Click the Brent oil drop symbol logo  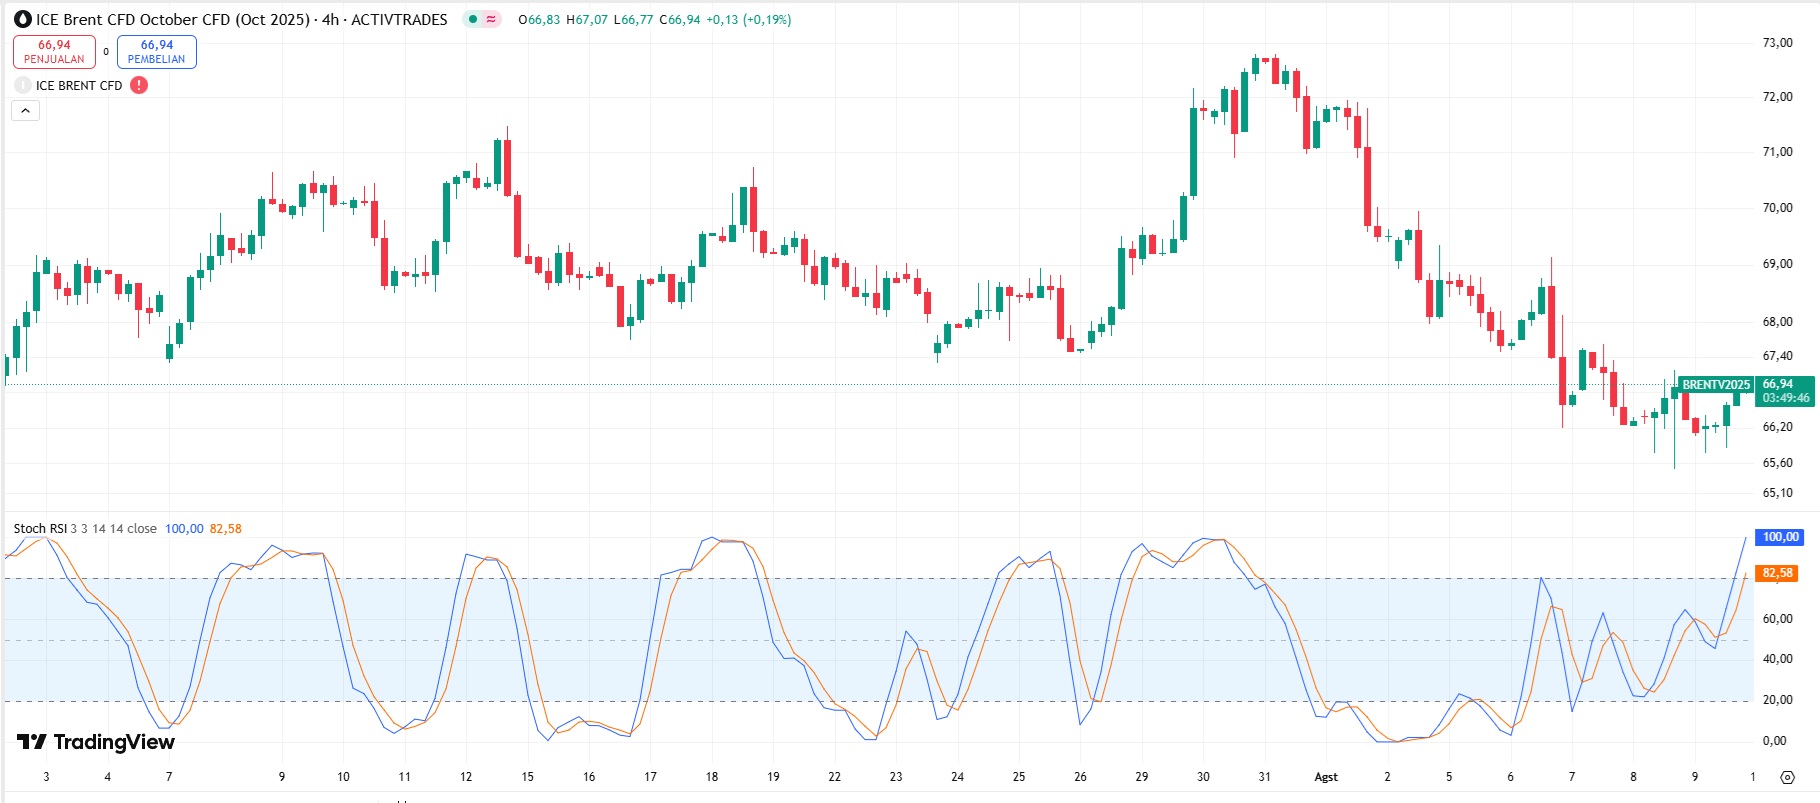click(23, 20)
